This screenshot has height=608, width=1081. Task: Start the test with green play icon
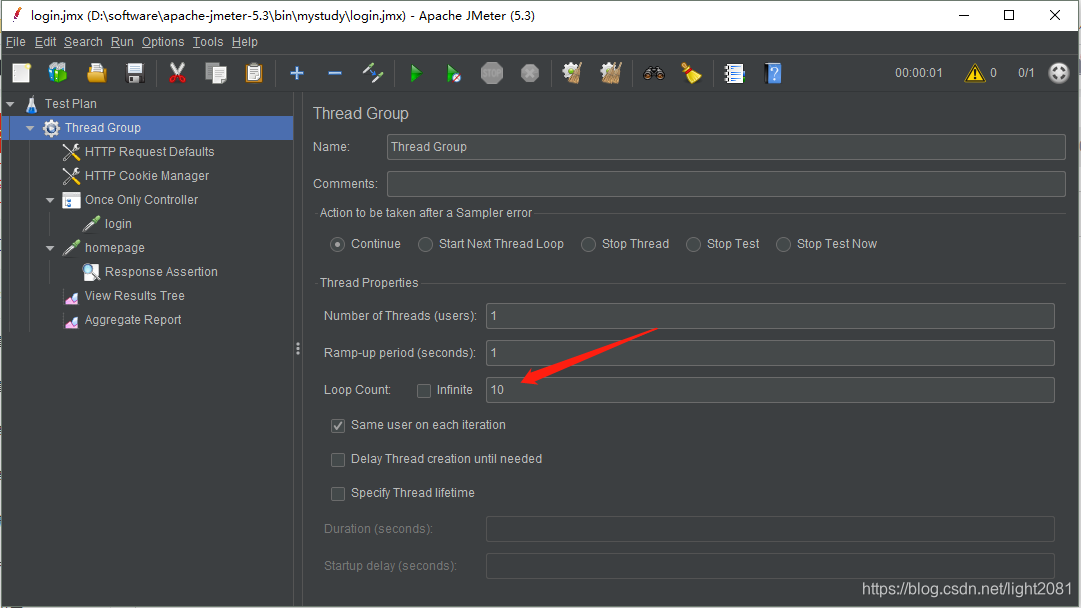415,73
